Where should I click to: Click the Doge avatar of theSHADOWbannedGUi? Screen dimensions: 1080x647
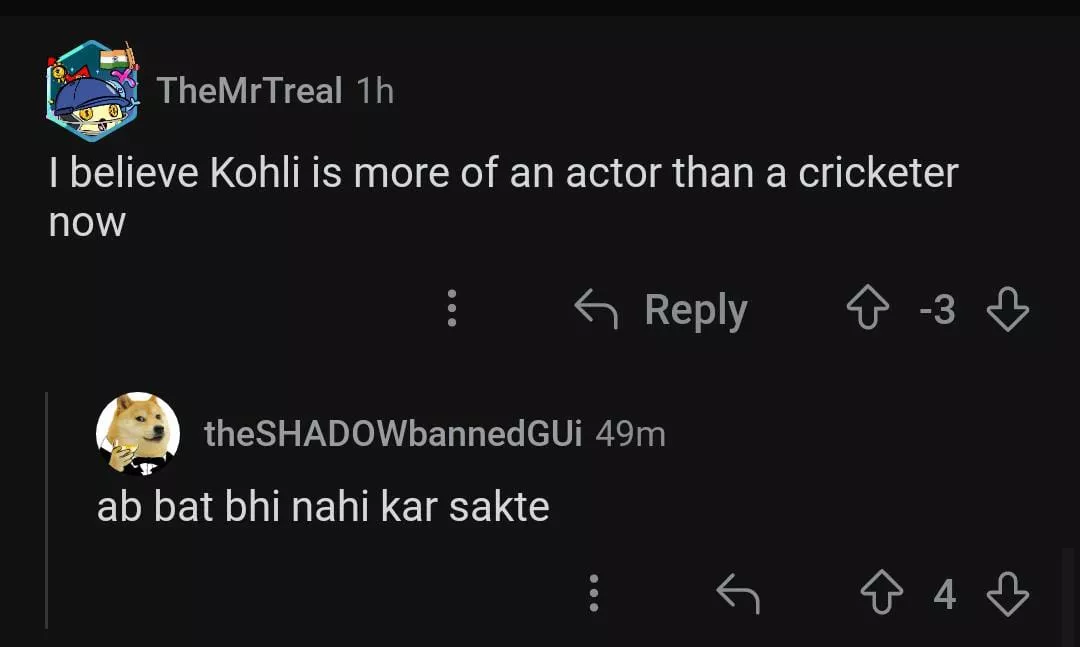tap(138, 434)
